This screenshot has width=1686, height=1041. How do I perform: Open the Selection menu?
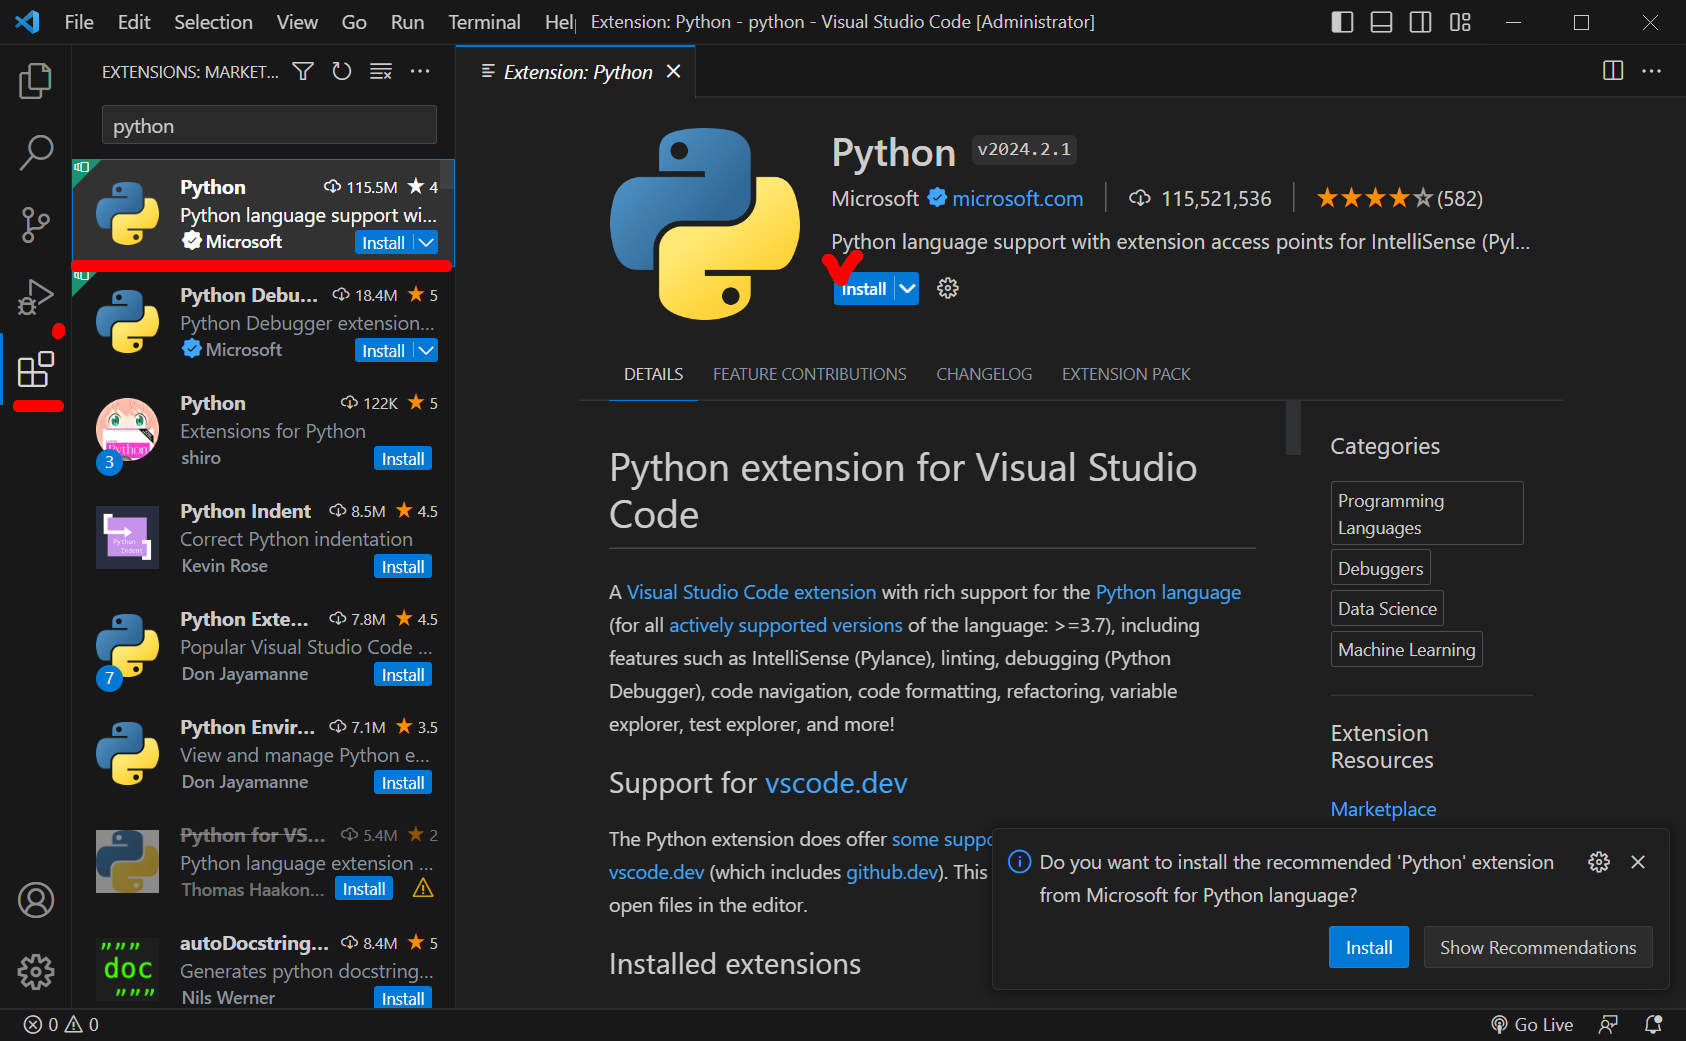pyautogui.click(x=213, y=22)
